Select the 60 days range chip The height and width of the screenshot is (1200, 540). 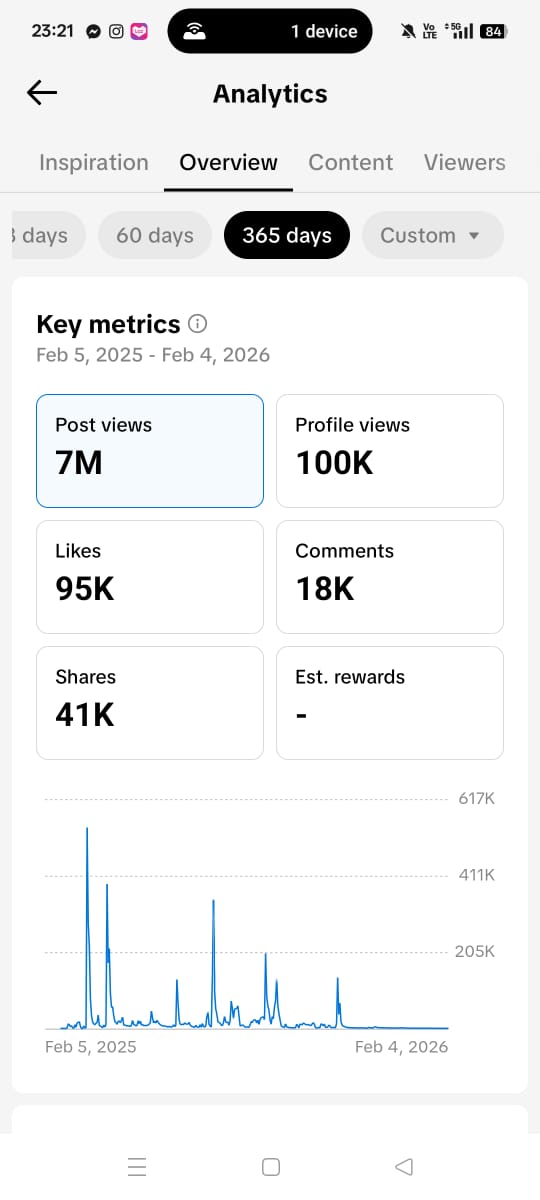155,236
